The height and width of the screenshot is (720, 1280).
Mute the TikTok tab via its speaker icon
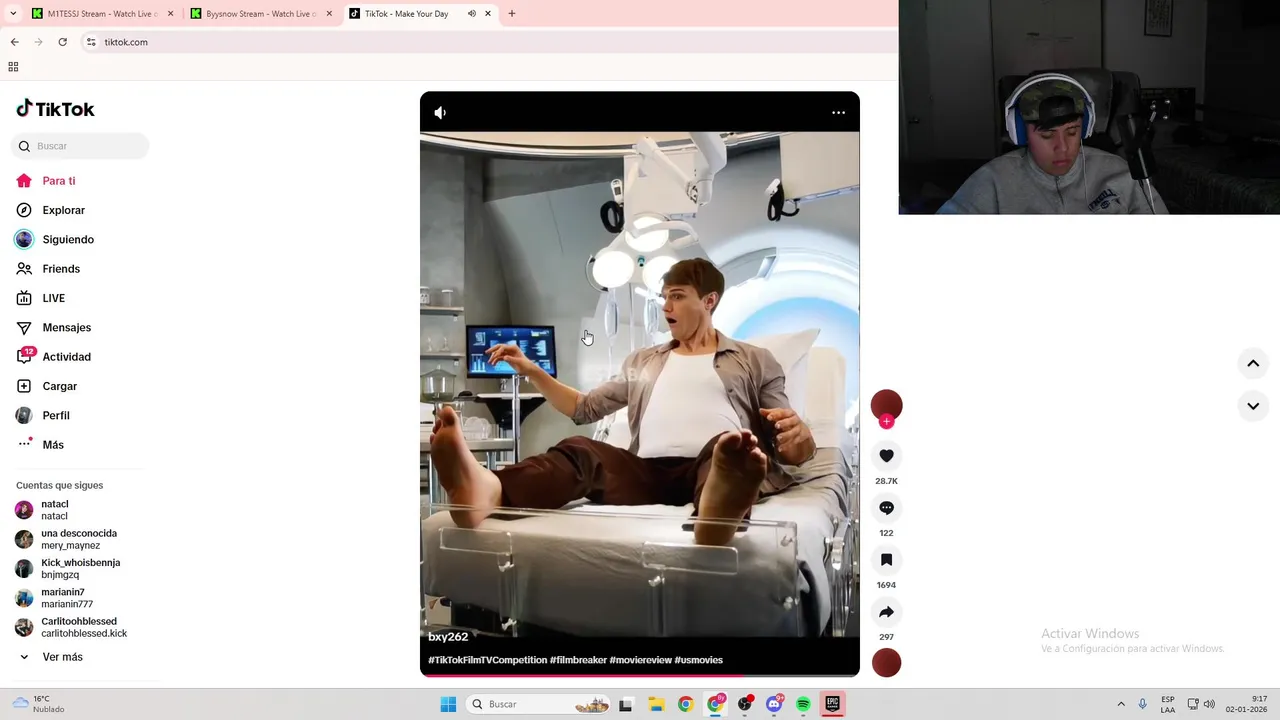click(472, 14)
